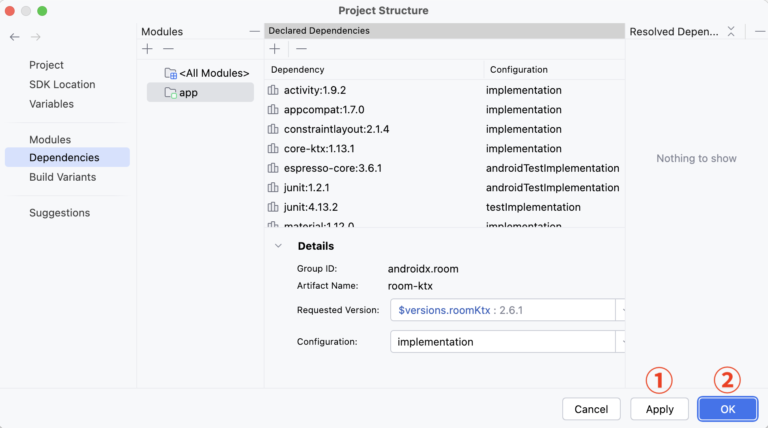This screenshot has height=428, width=768.
Task: Add a new module with plus icon
Action: point(148,49)
